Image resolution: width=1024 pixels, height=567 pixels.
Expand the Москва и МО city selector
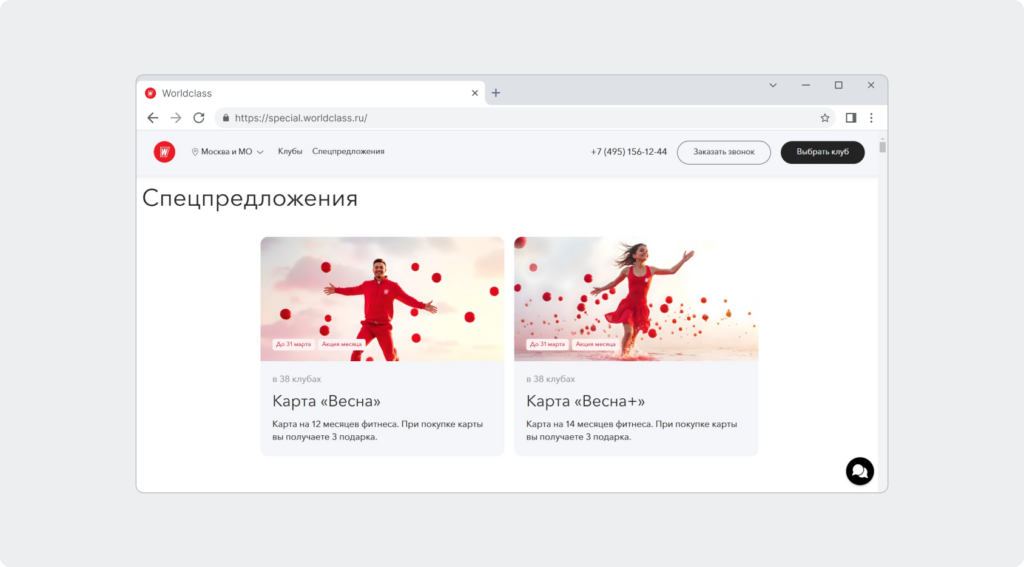coord(227,152)
